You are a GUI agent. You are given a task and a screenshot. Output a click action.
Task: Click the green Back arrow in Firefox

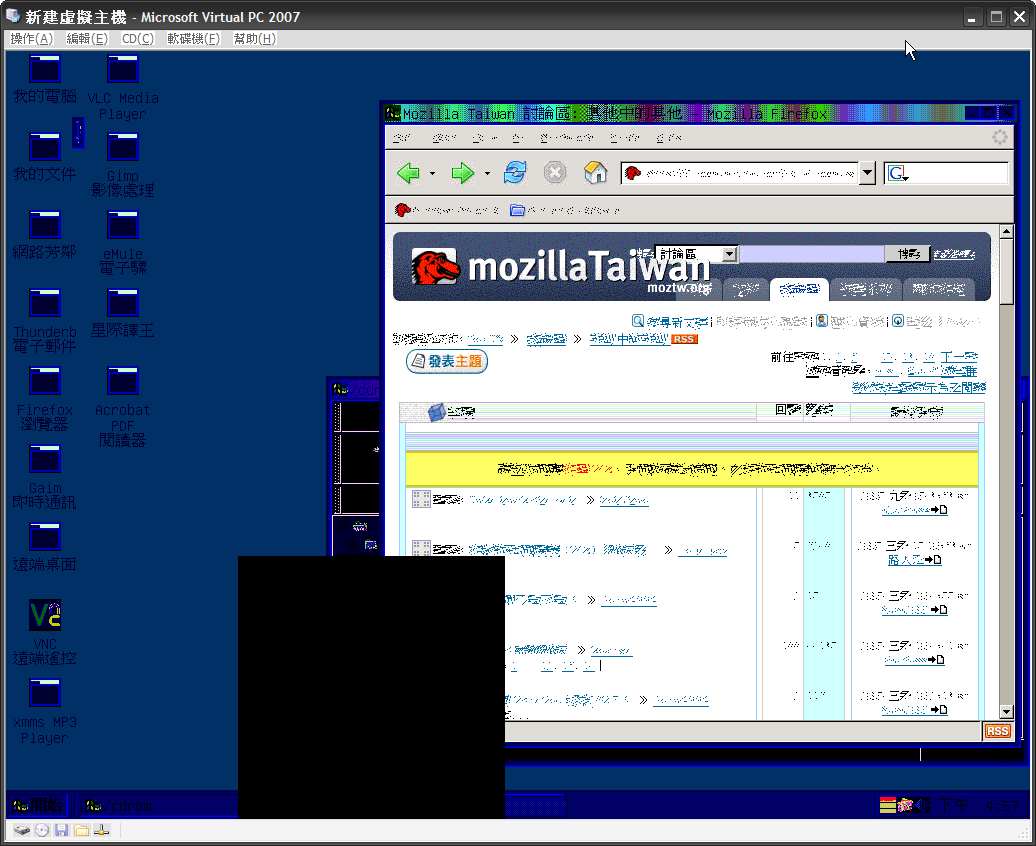[x=408, y=173]
